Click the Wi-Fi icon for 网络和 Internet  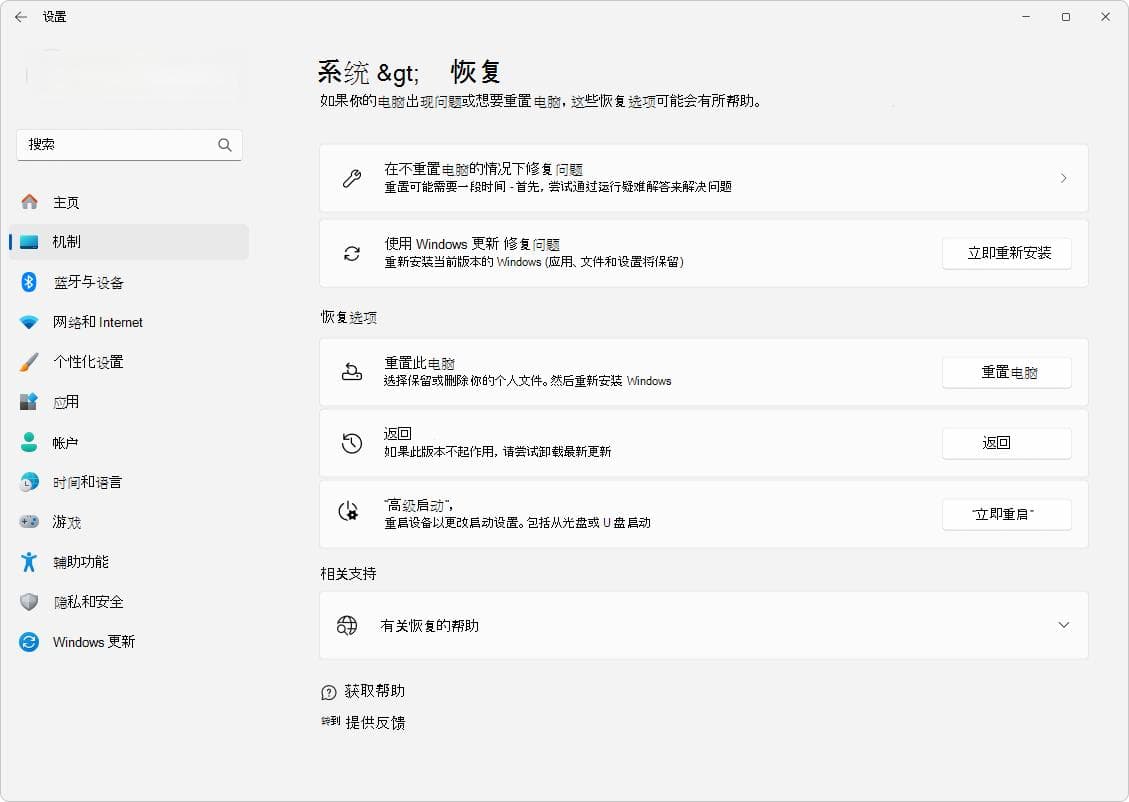[29, 322]
